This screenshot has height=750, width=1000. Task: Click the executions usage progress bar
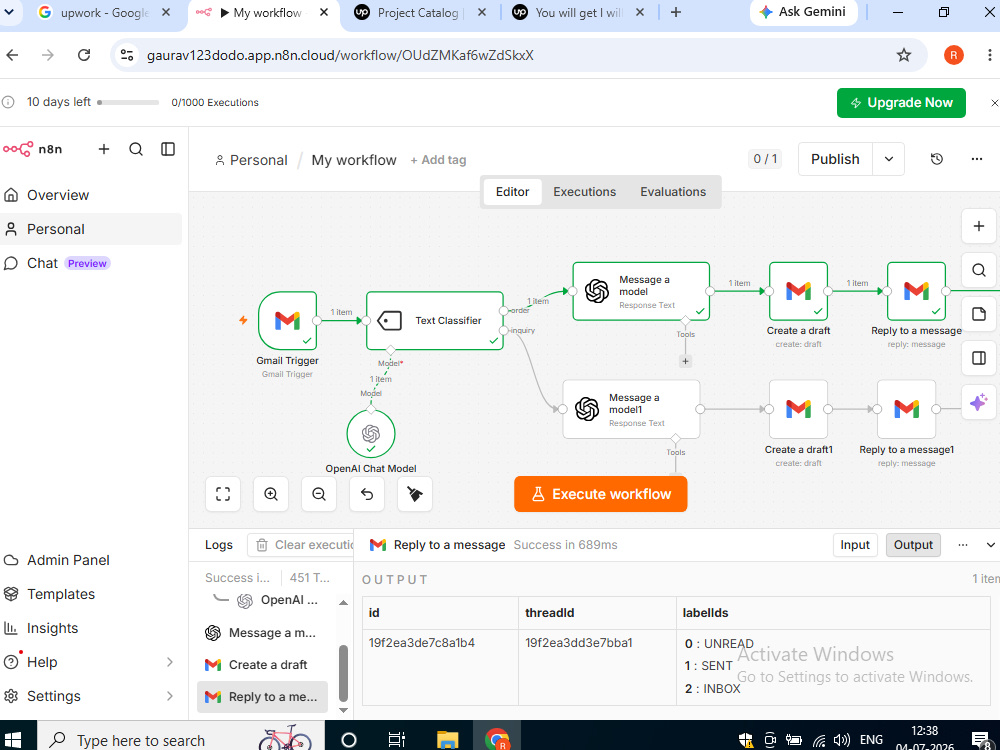pos(128,102)
